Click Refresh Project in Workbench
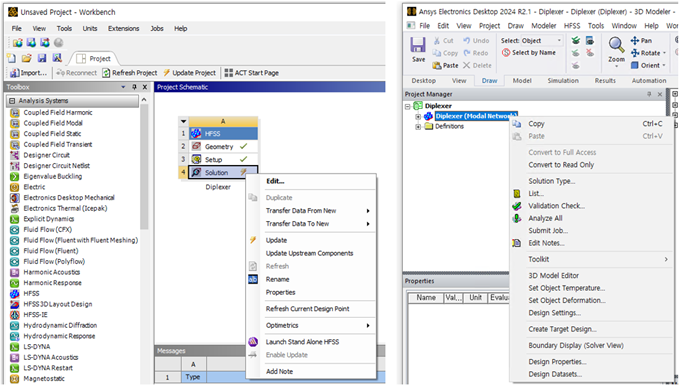685x390 pixels. point(130,73)
